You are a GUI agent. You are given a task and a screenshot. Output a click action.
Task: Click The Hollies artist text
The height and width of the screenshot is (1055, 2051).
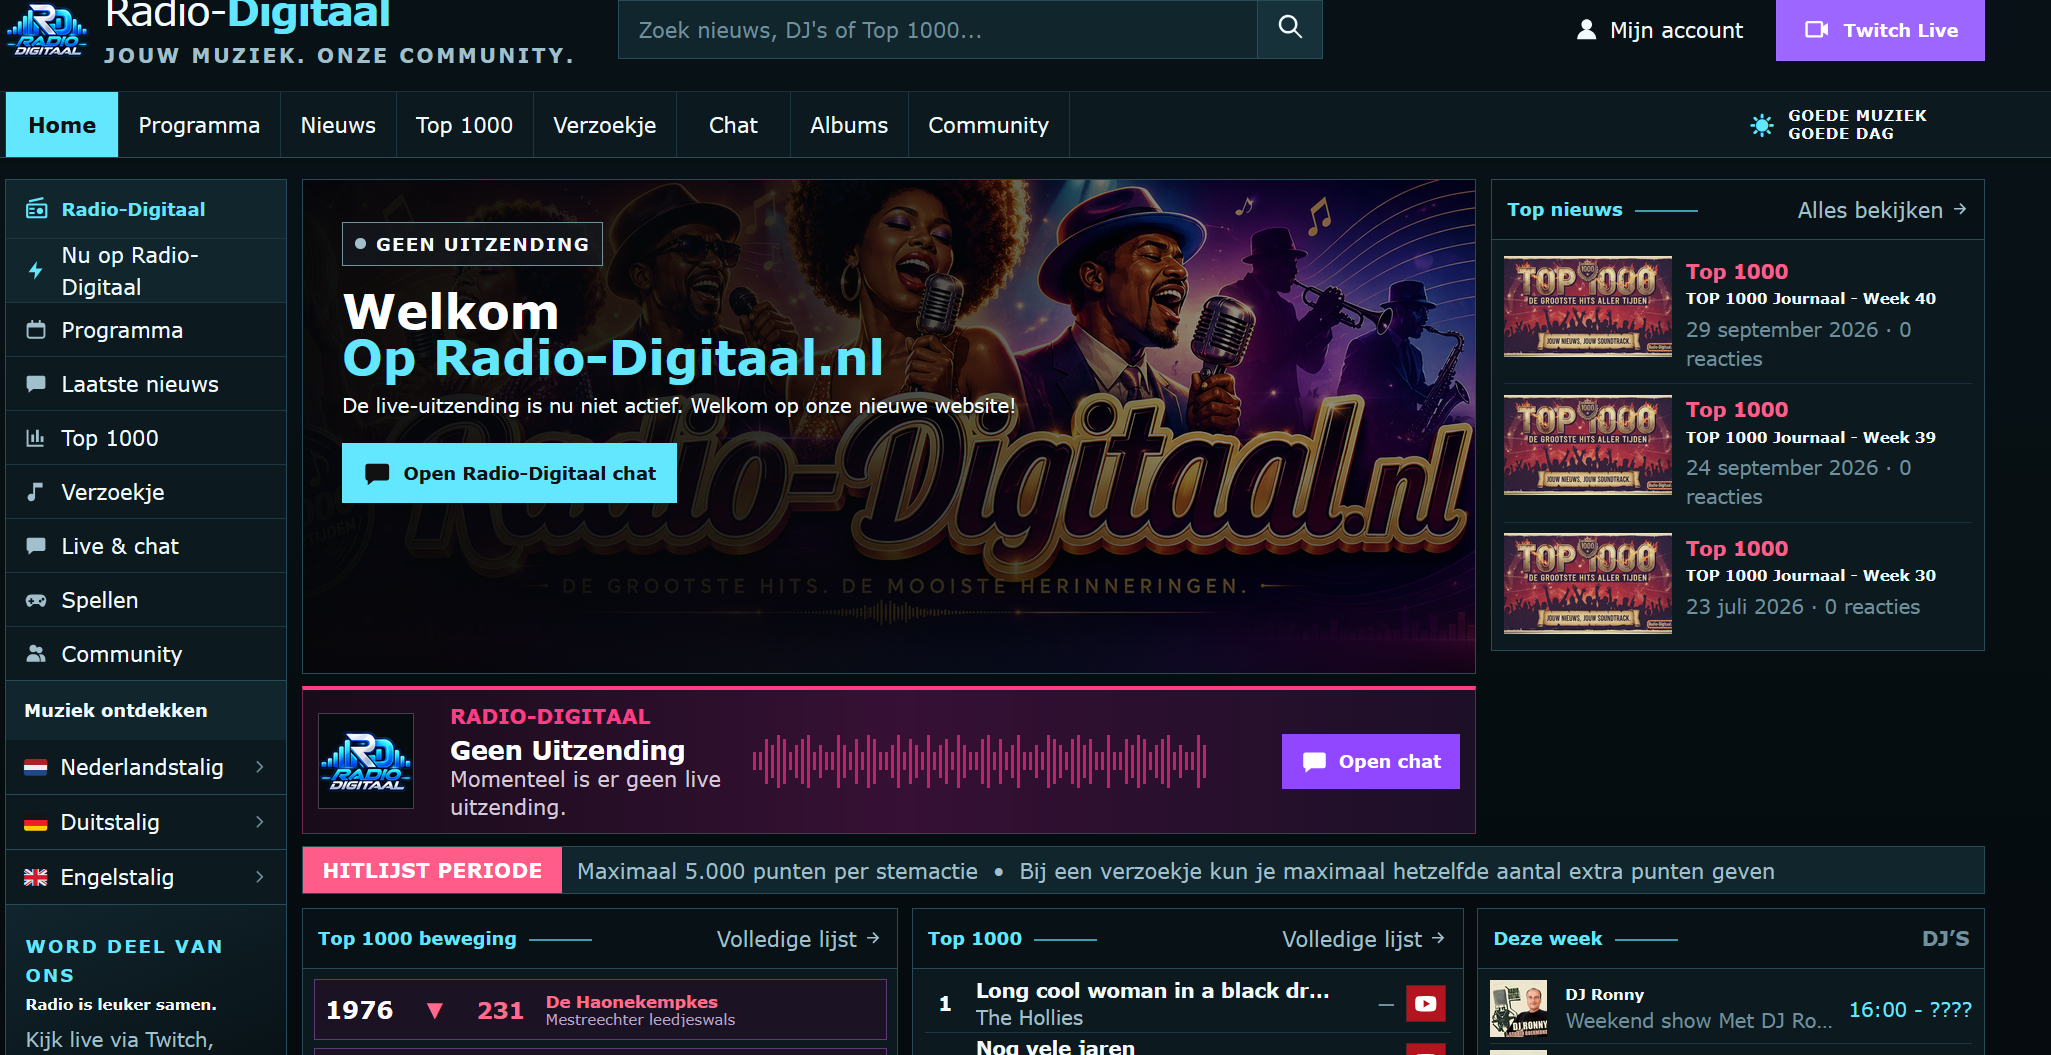click(1029, 1018)
